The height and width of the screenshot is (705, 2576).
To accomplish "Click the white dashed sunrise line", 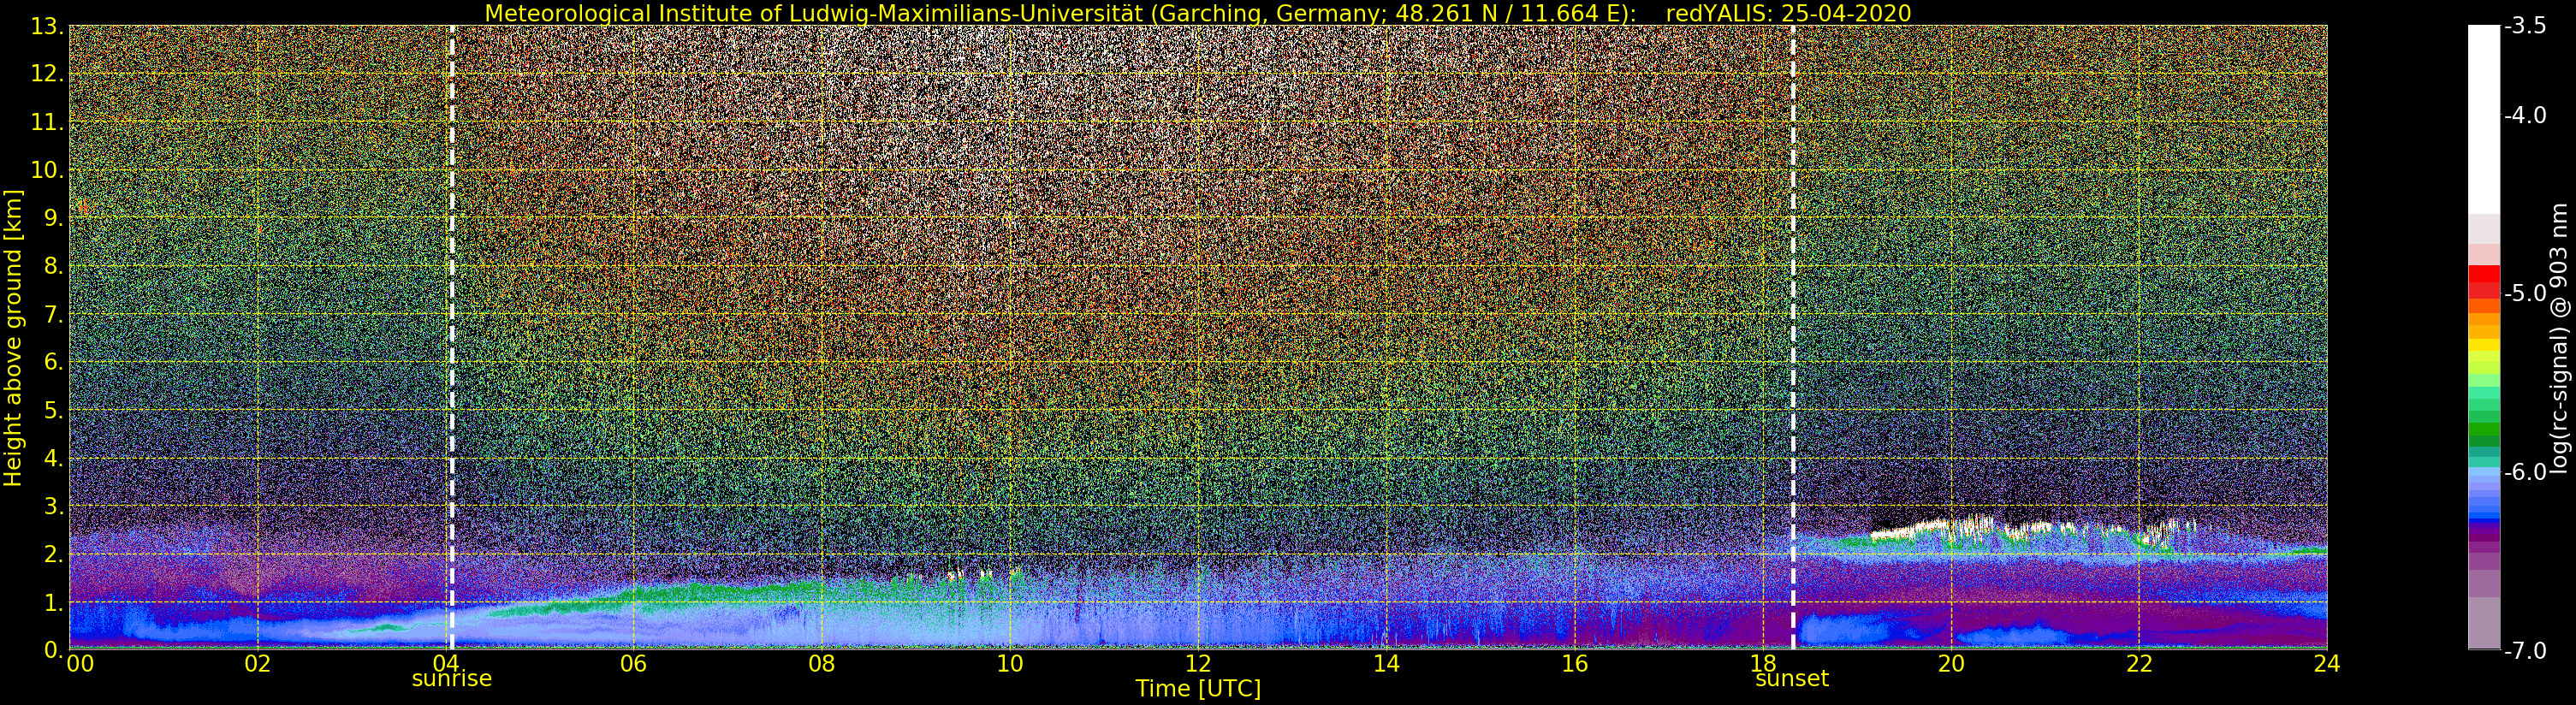I will 452,337.
